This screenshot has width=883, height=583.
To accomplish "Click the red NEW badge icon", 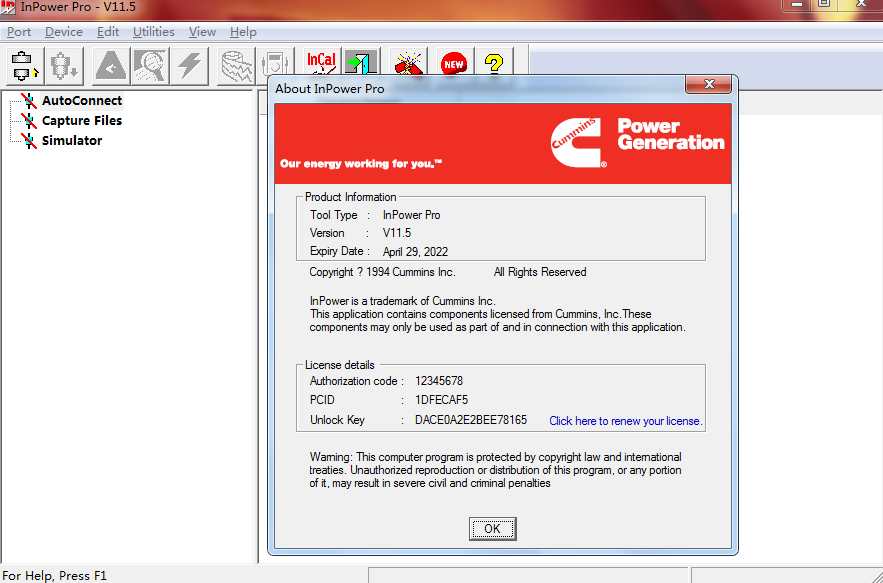I will pos(454,65).
